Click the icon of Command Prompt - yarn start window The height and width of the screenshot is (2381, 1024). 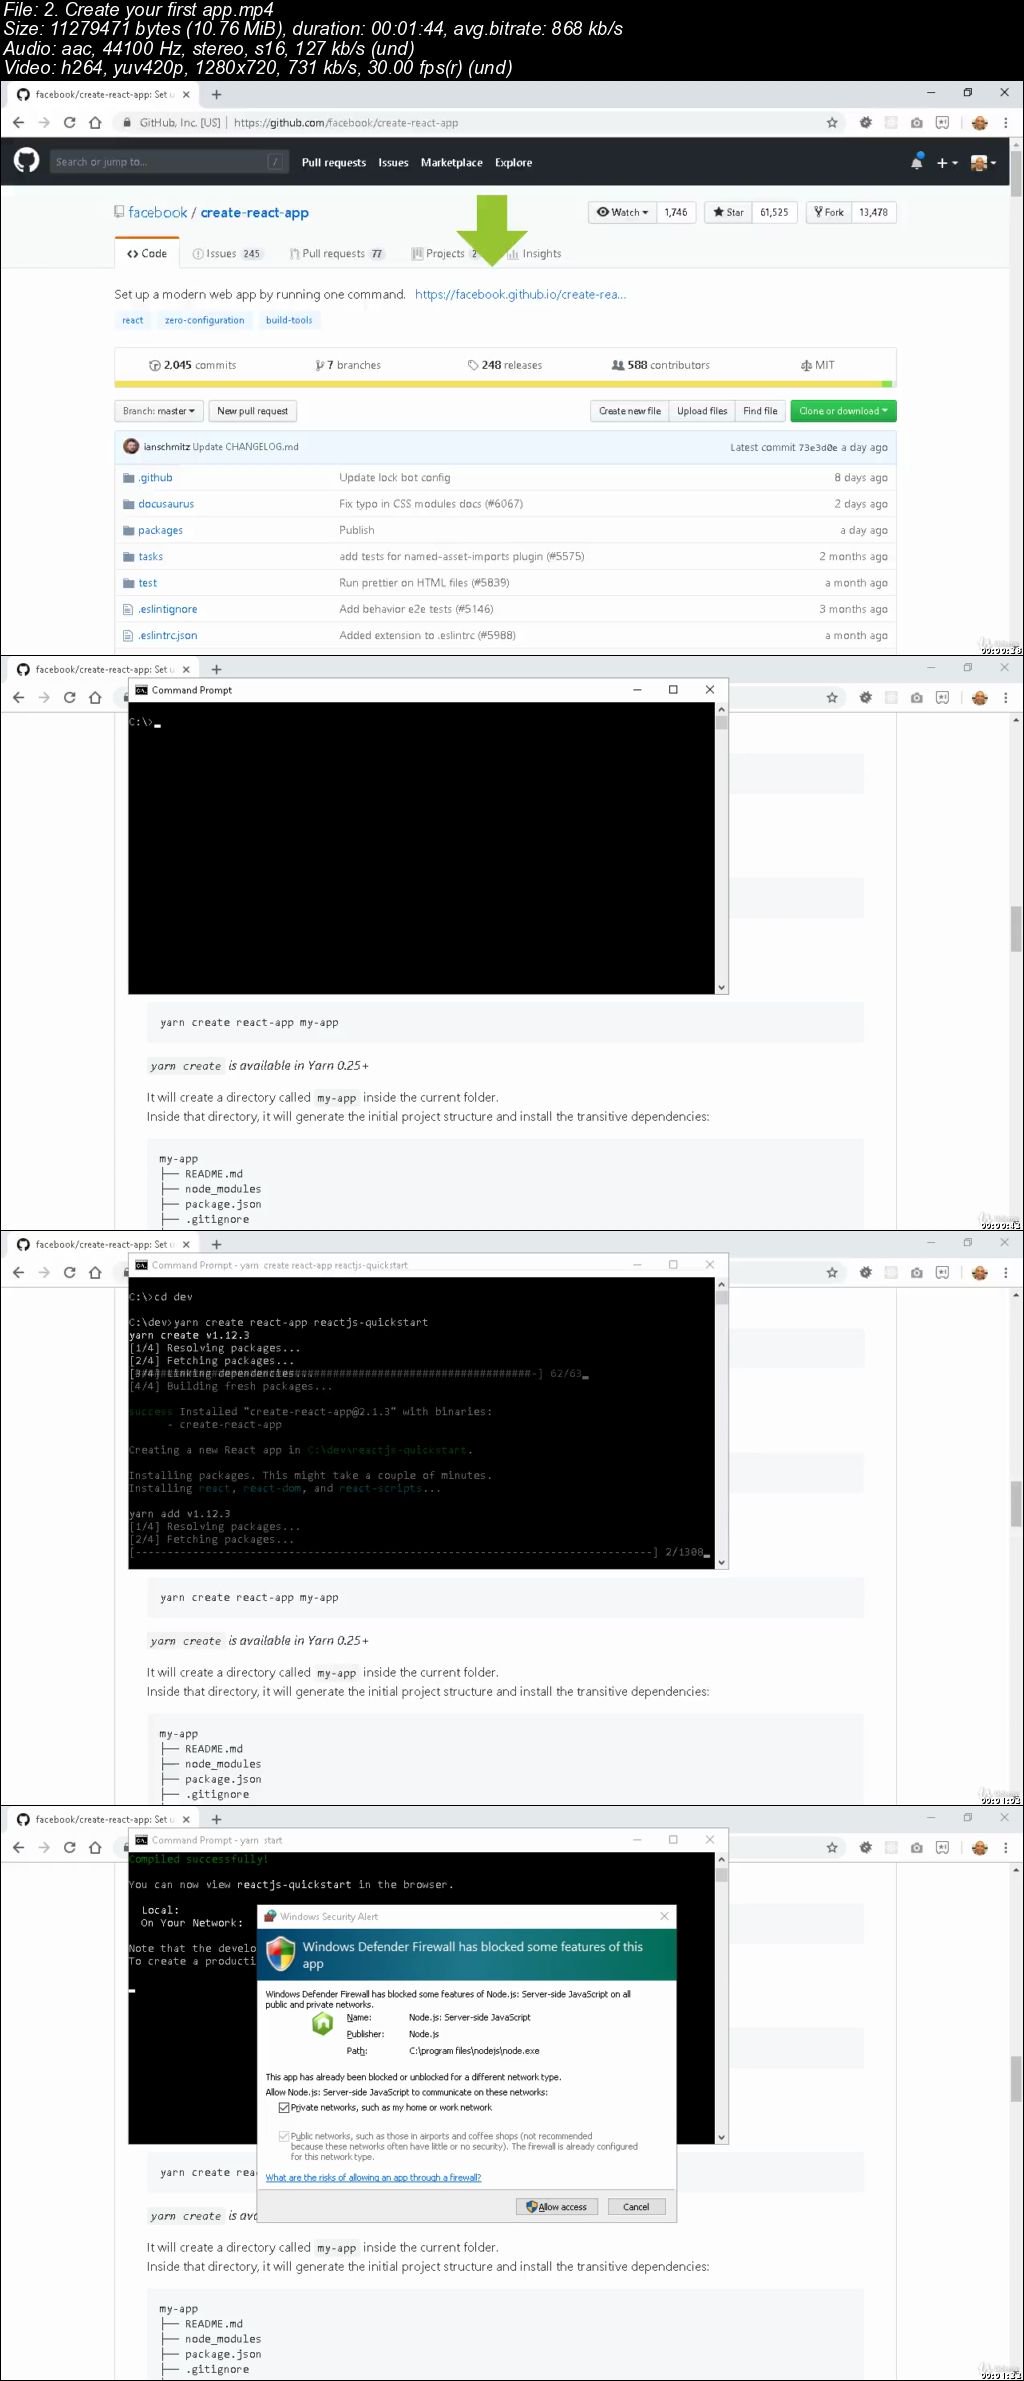141,1840
